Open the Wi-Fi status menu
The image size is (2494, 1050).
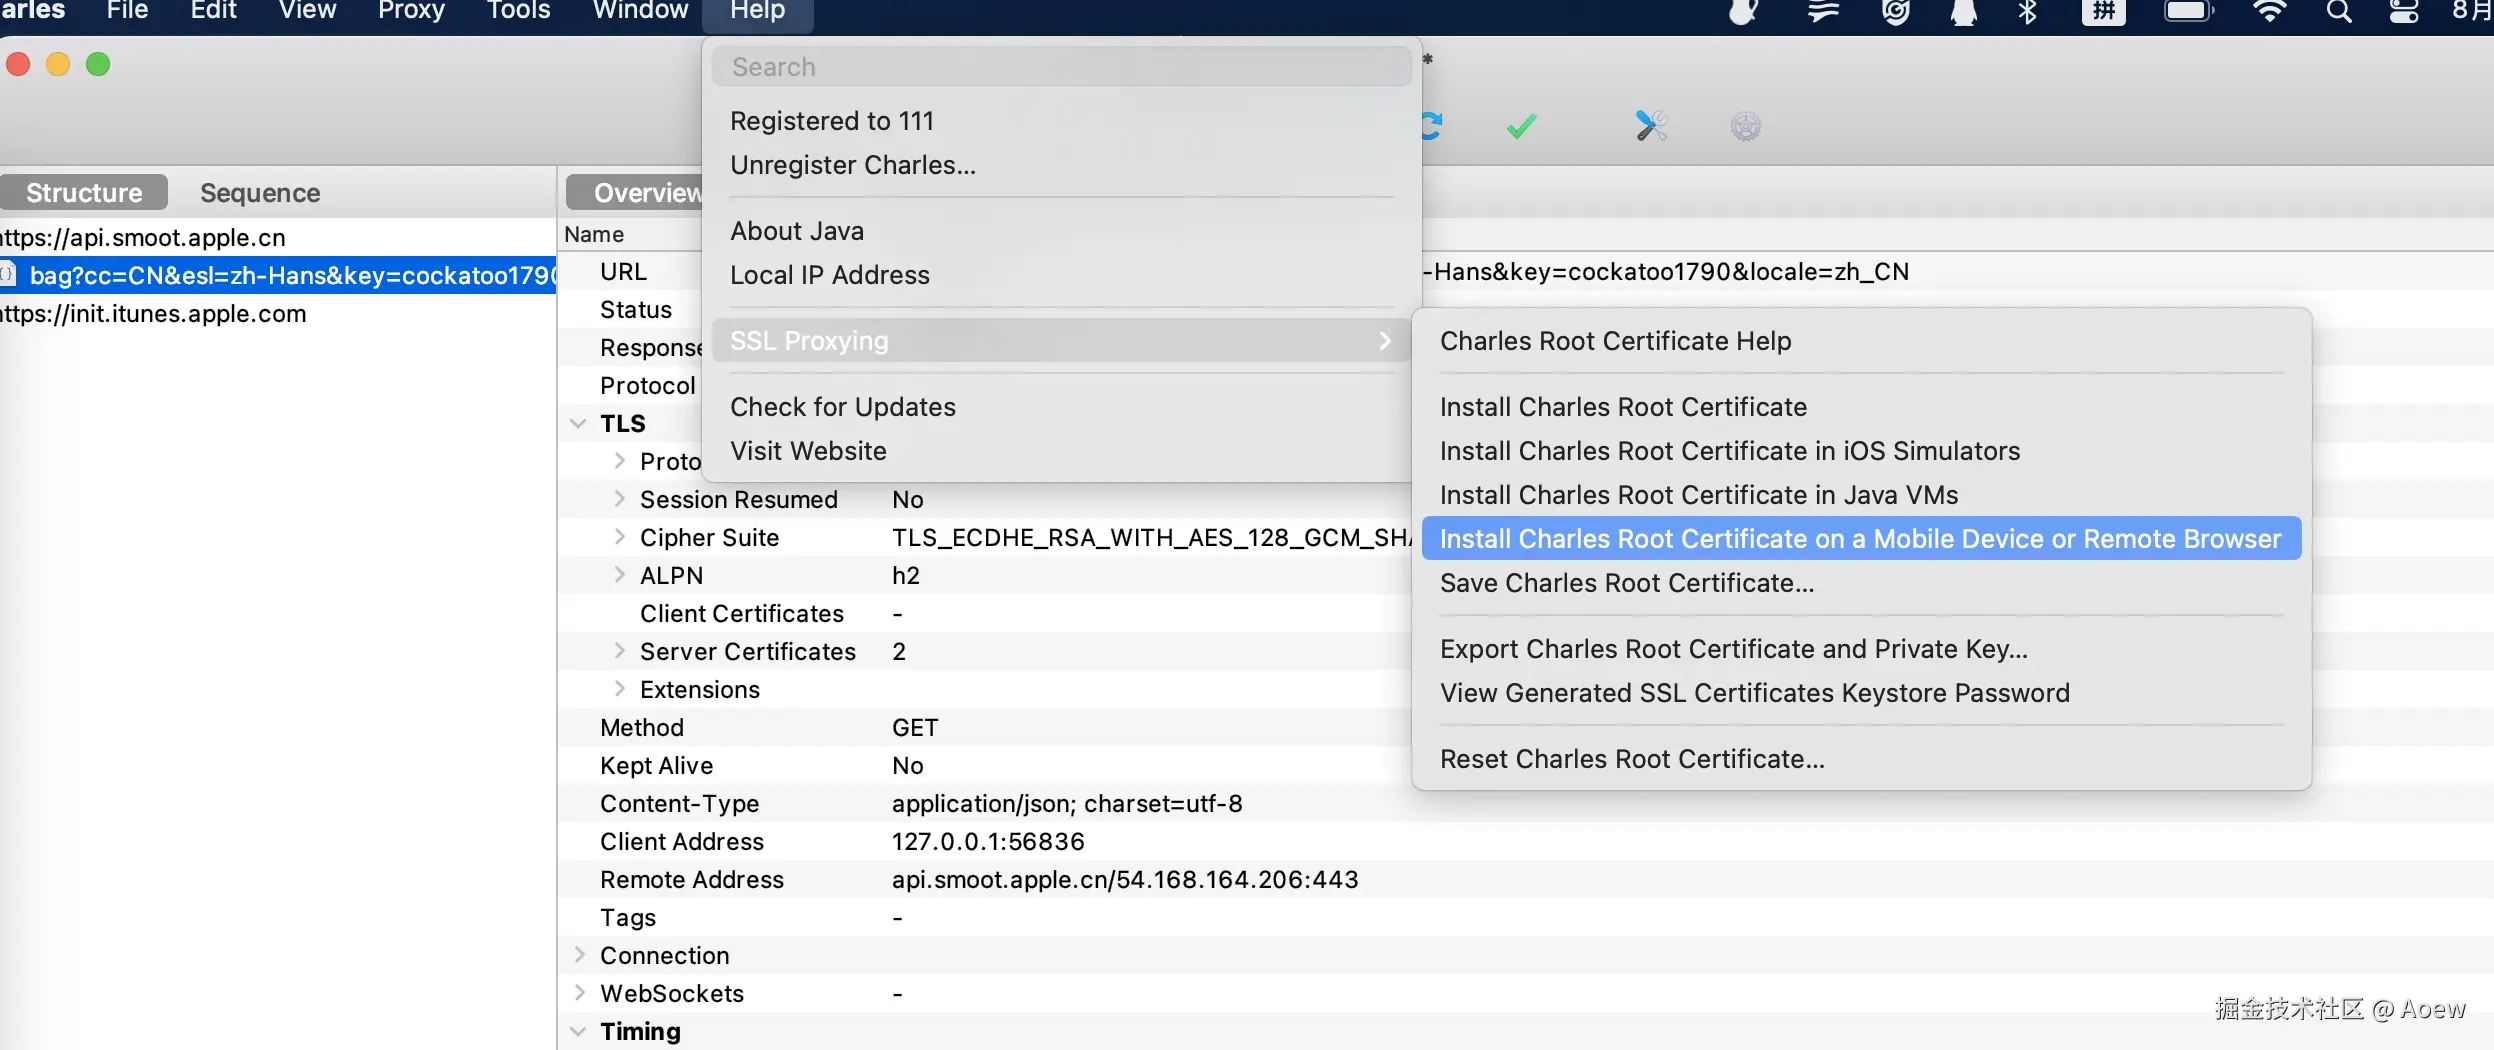coord(2270,11)
